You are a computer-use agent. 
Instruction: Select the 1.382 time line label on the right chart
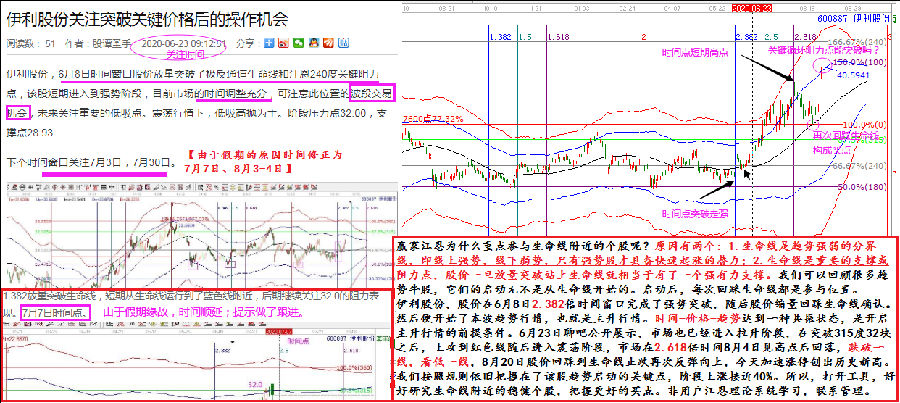pos(501,36)
